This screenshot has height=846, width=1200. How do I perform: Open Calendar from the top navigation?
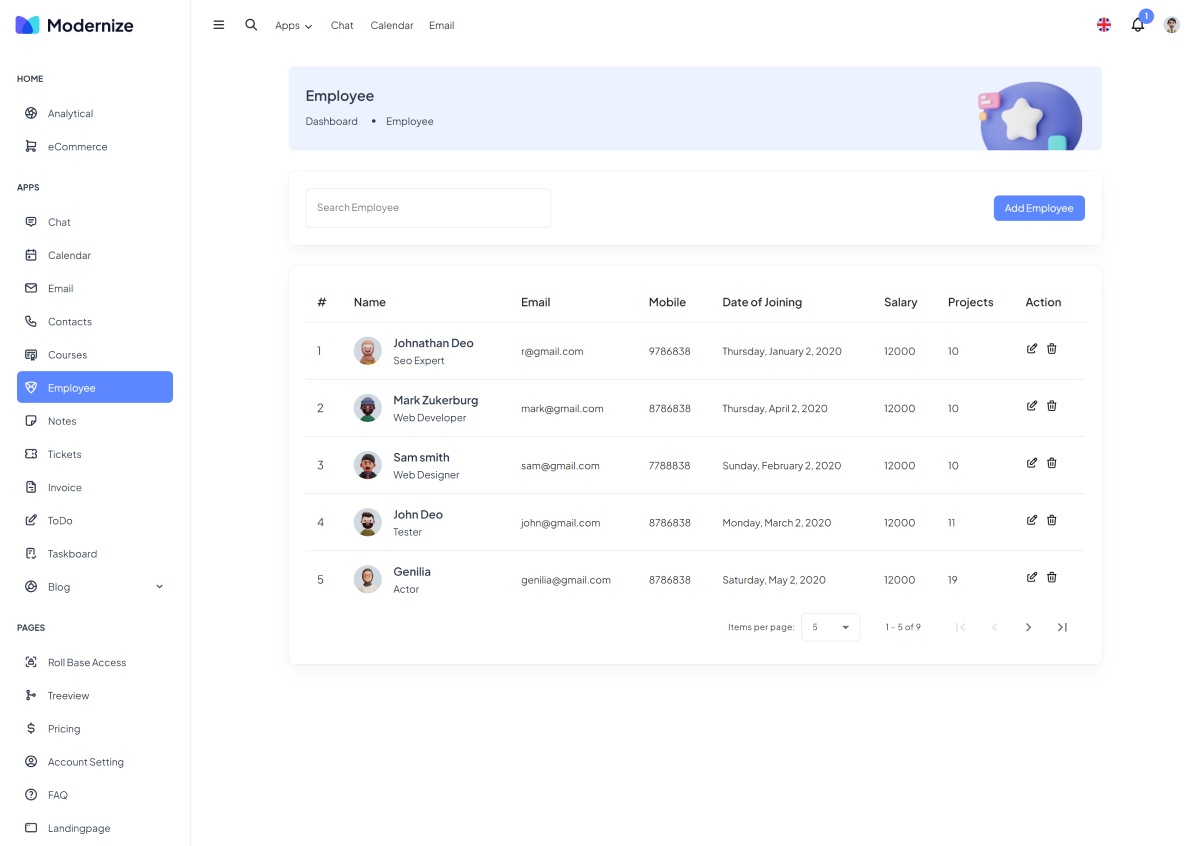(x=391, y=26)
